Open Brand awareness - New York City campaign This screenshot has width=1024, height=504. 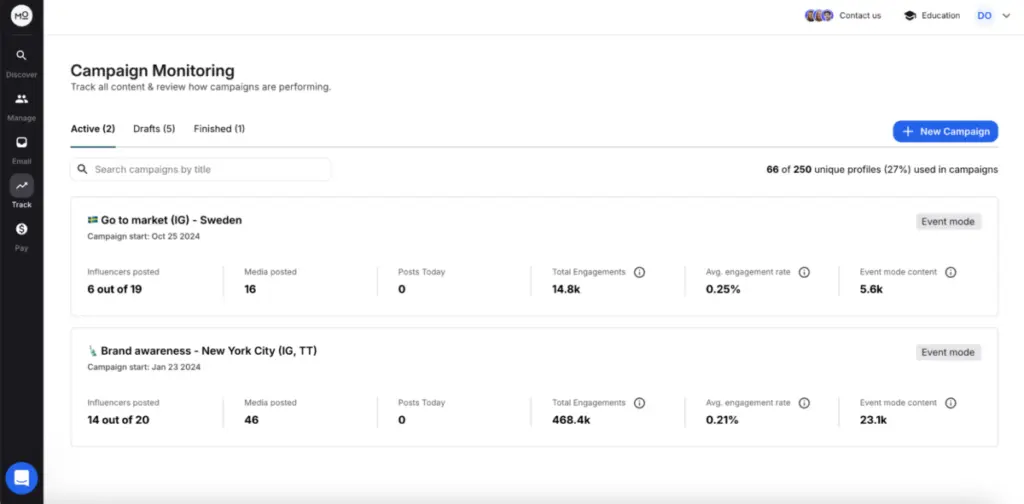(209, 351)
